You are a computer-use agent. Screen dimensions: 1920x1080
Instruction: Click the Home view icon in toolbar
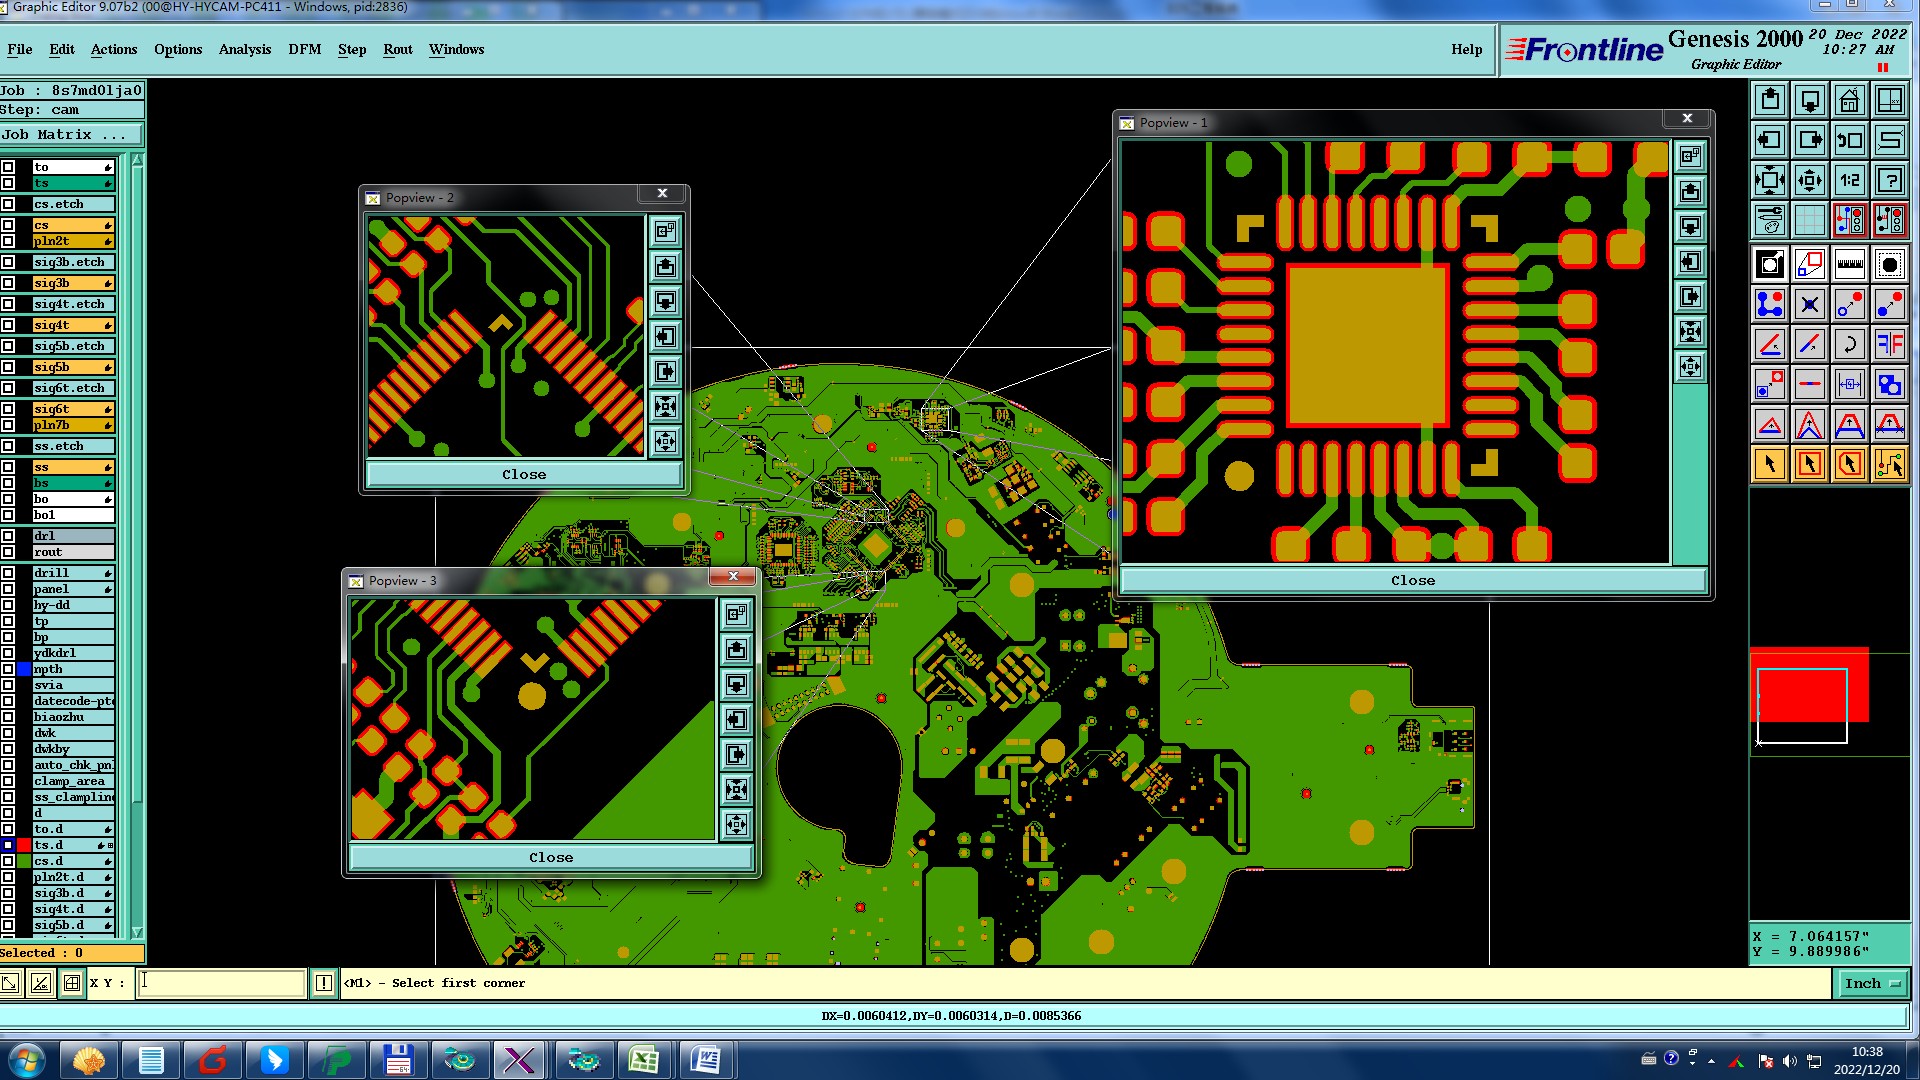click(1849, 100)
